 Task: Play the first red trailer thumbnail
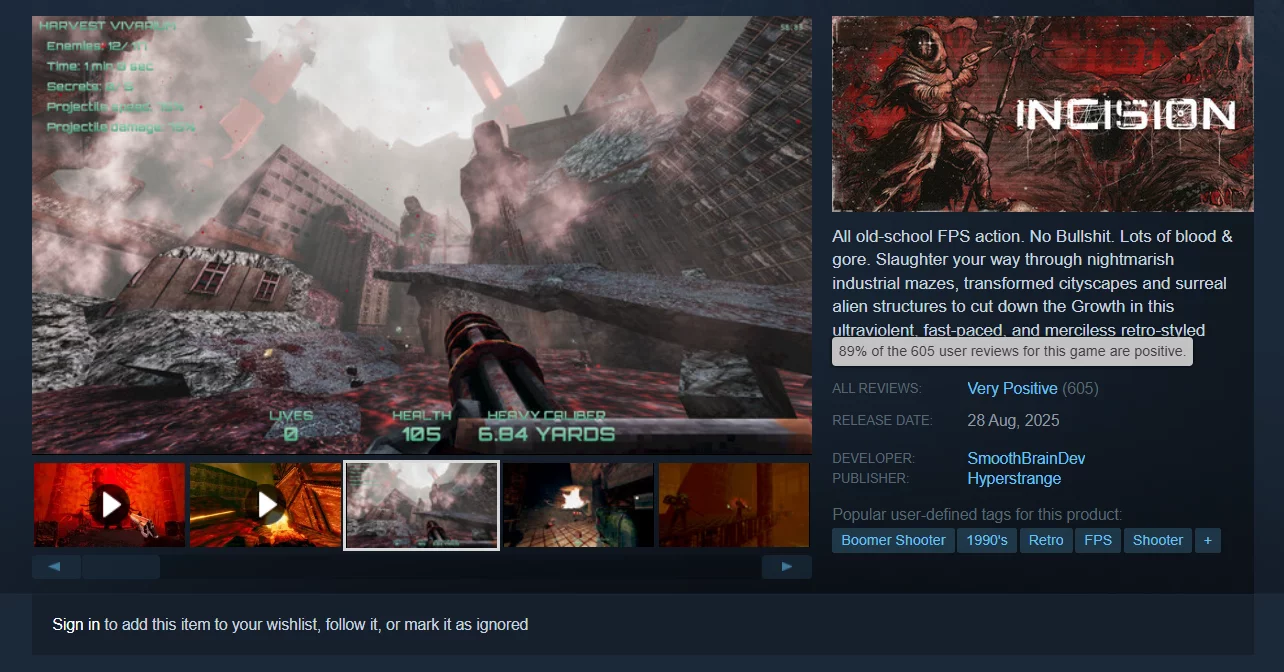109,504
